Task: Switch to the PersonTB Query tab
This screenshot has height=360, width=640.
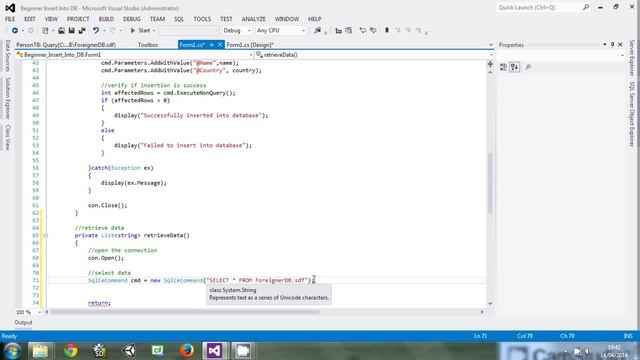Action: [66, 45]
